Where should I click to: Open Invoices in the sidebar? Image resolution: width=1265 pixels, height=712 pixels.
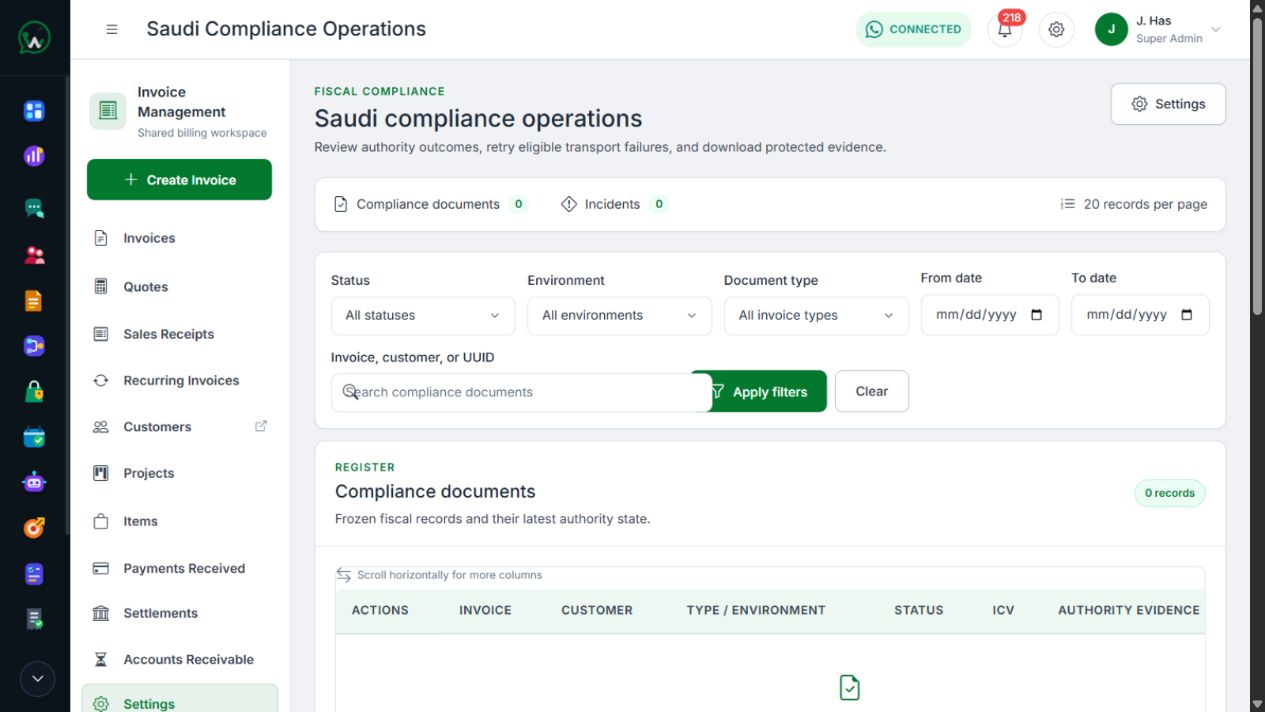(179, 238)
